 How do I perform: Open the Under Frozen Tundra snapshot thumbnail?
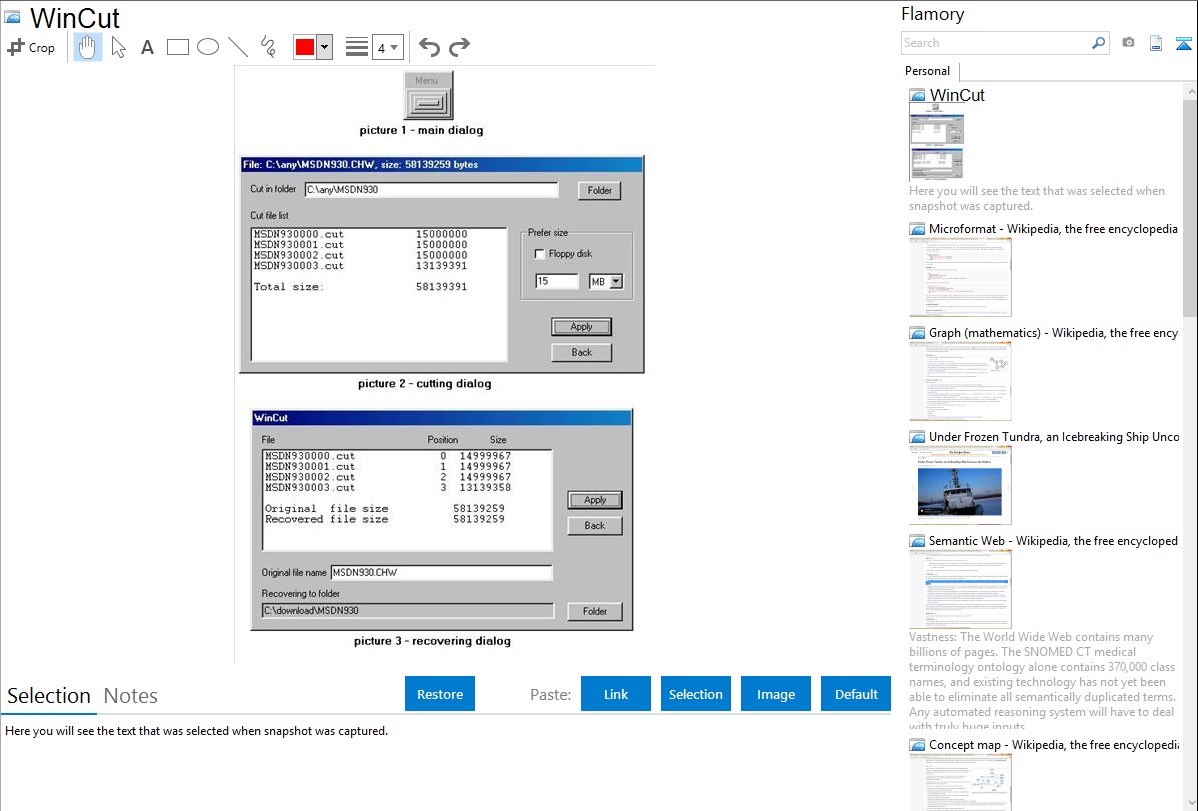point(960,485)
